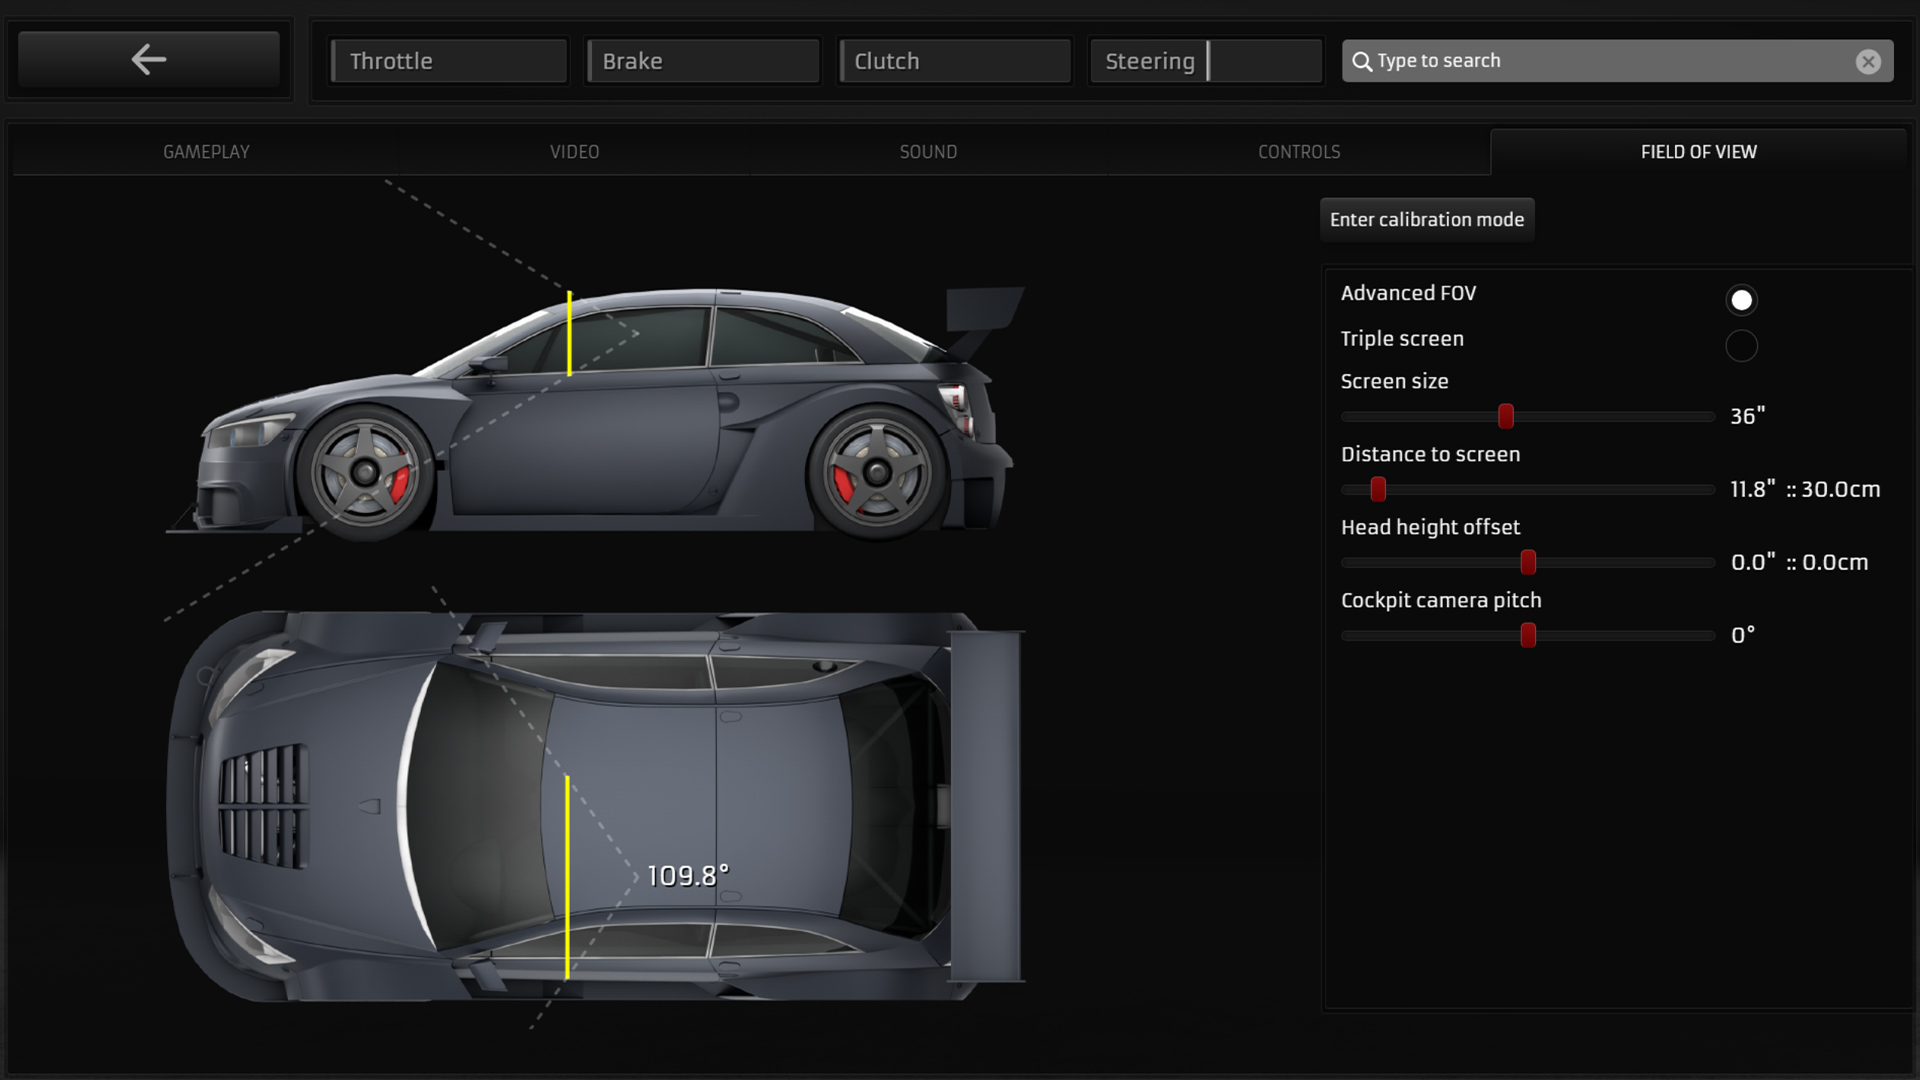Viewport: 1920px width, 1080px height.
Task: Switch to the SOUND tab
Action: (928, 151)
